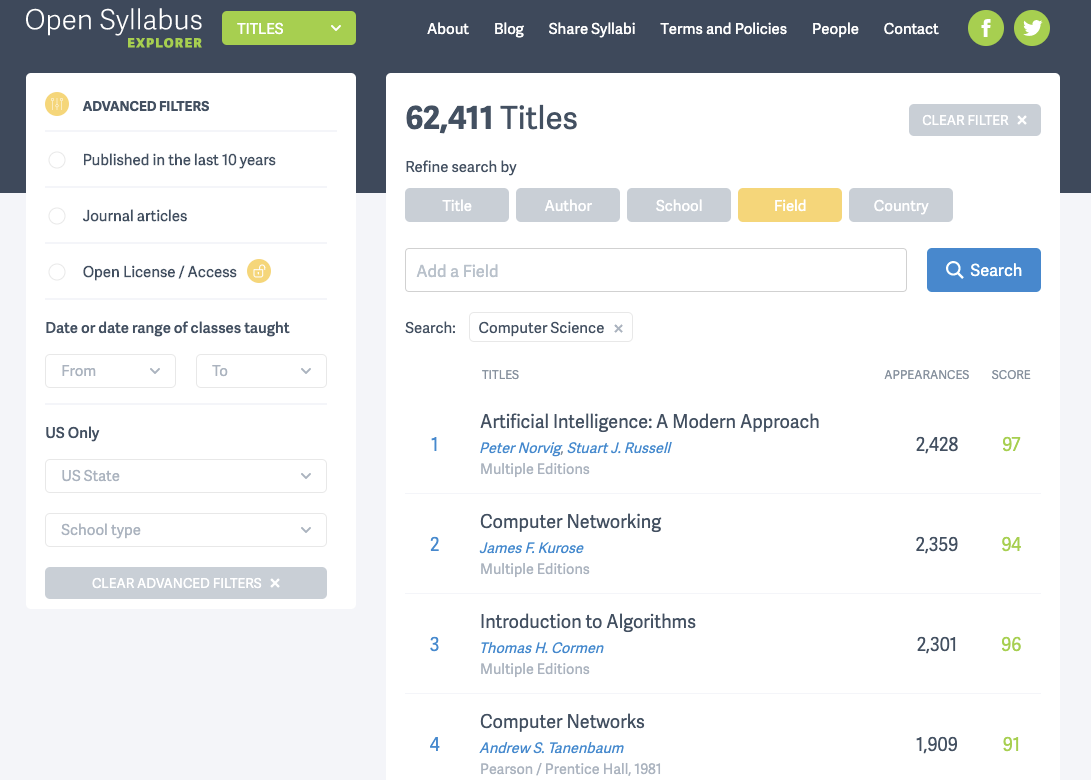This screenshot has width=1091, height=780.
Task: Open author Thomas H. Cormen link
Action: 542,648
